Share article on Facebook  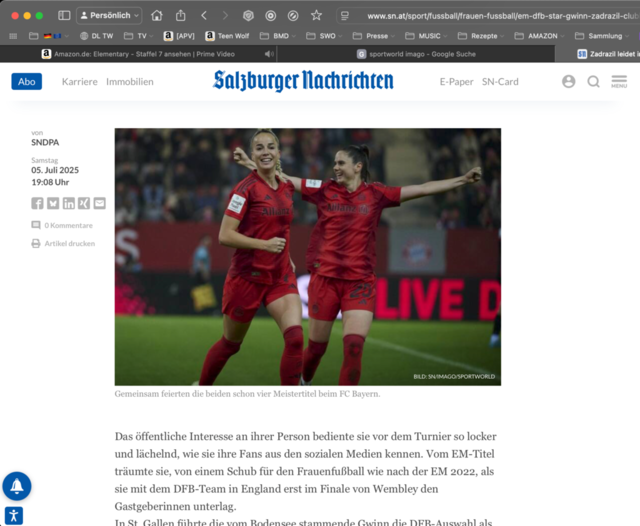(x=37, y=203)
